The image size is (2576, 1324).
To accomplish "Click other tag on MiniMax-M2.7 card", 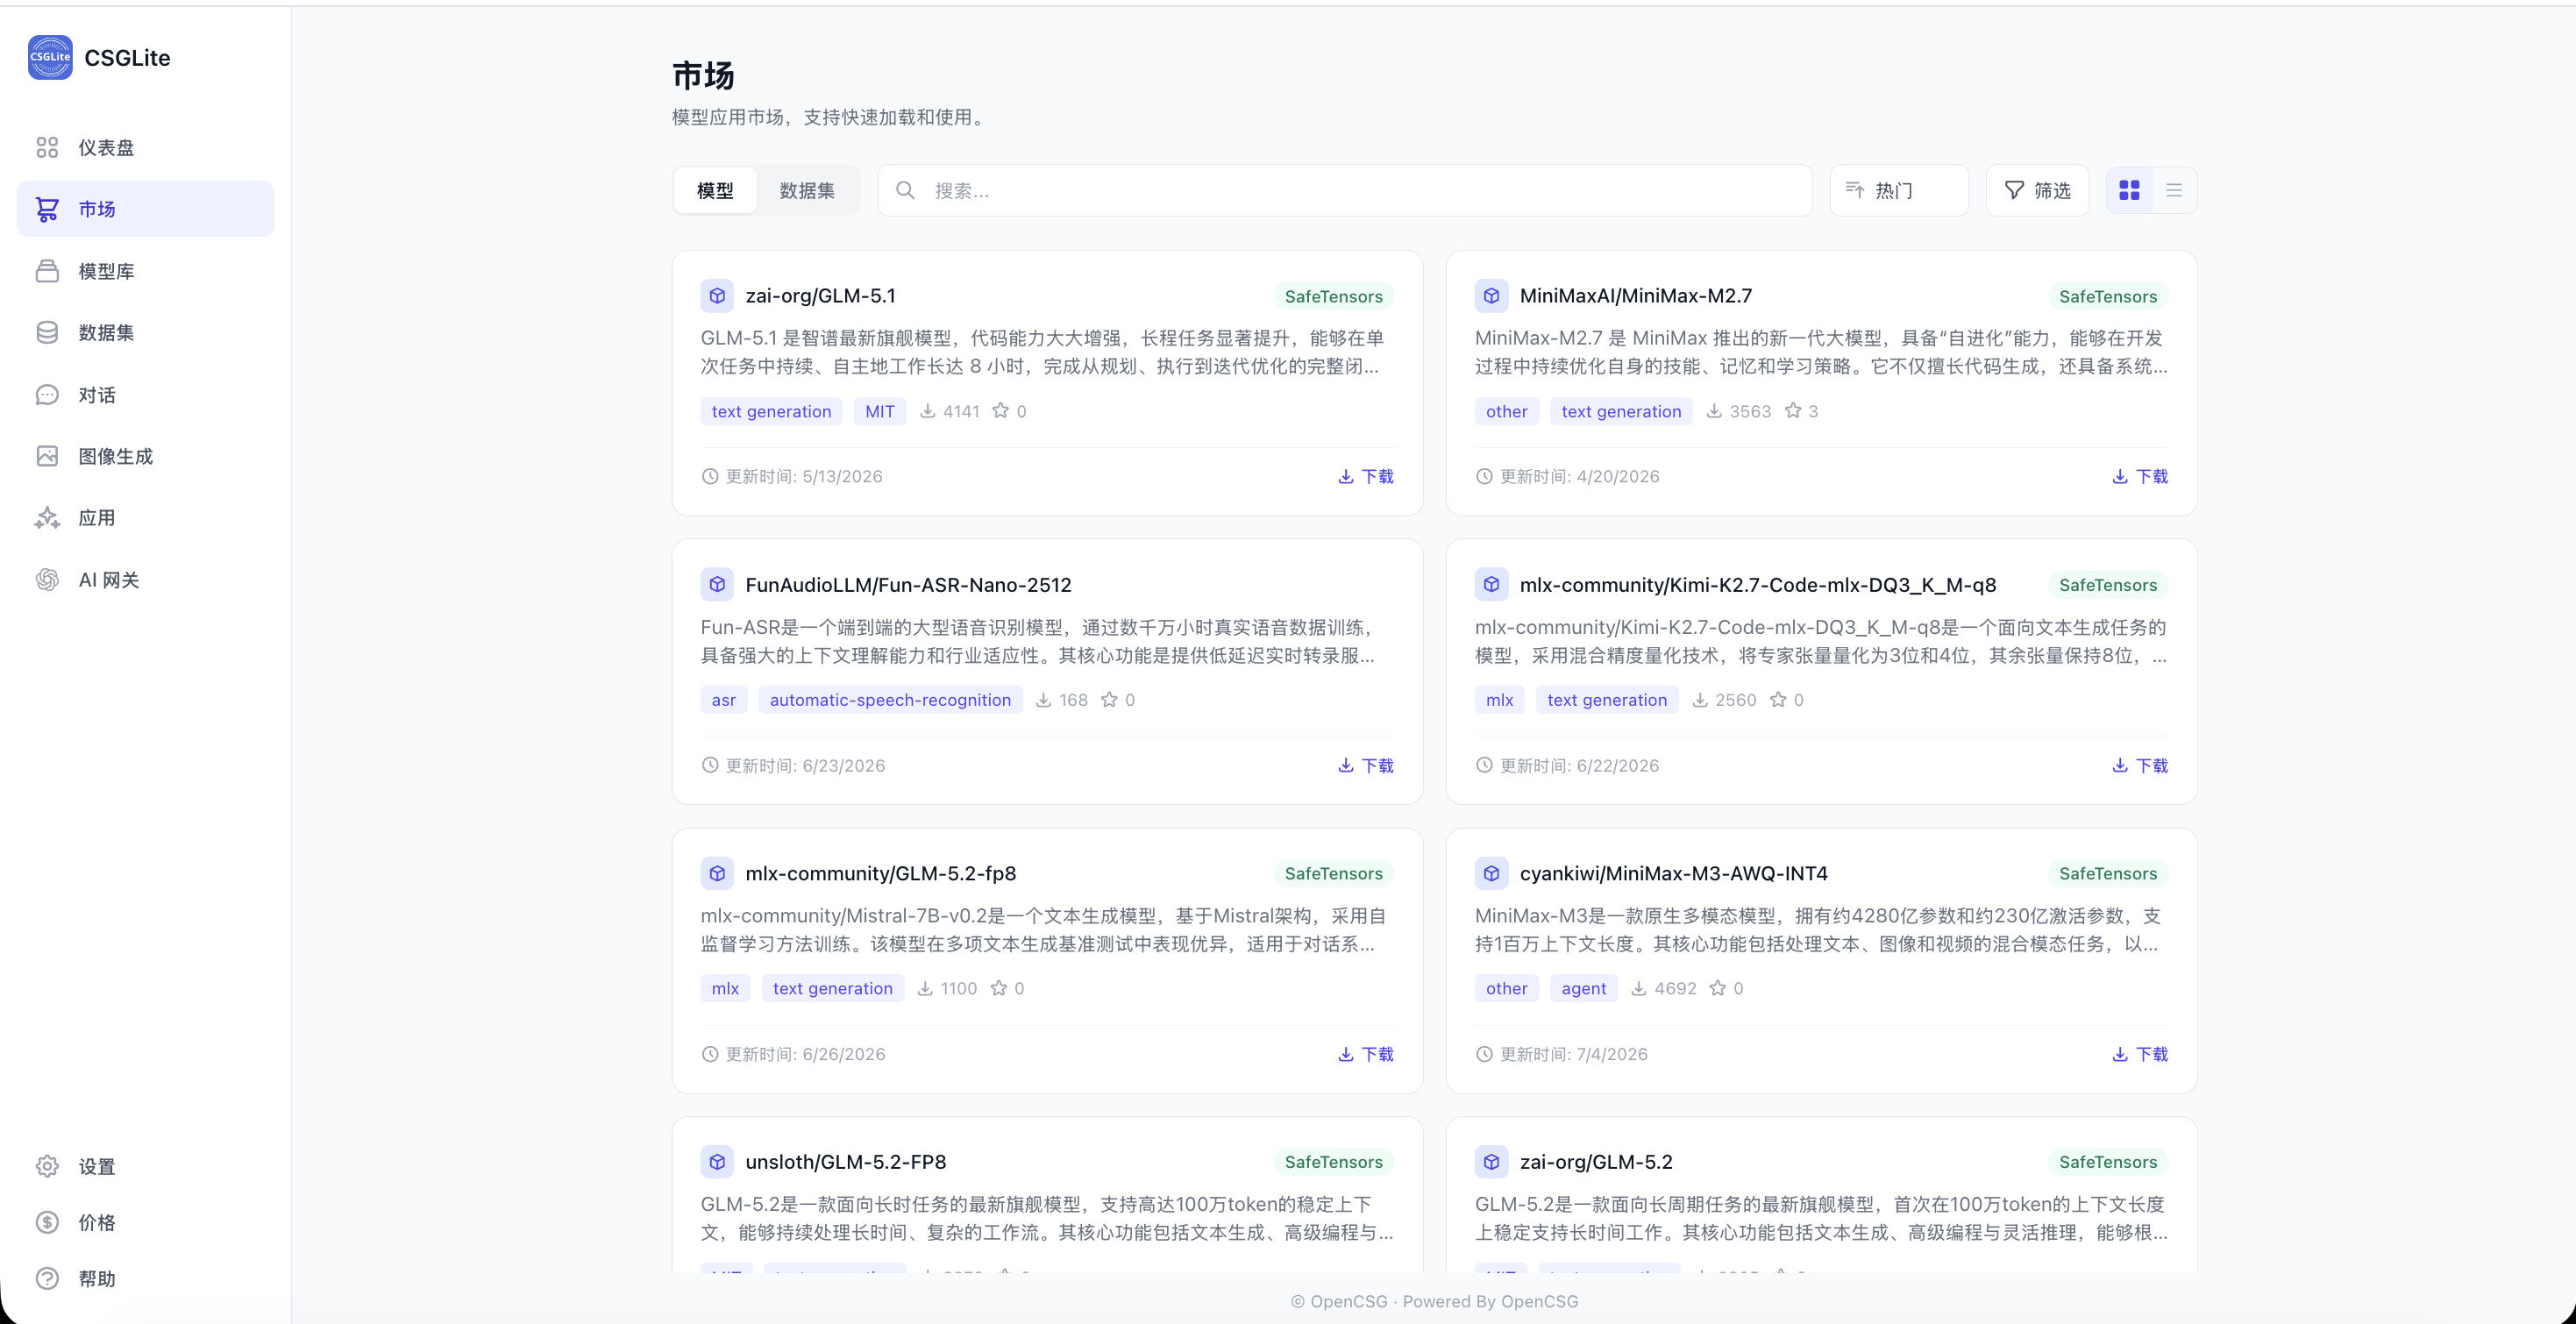I will (x=1506, y=411).
